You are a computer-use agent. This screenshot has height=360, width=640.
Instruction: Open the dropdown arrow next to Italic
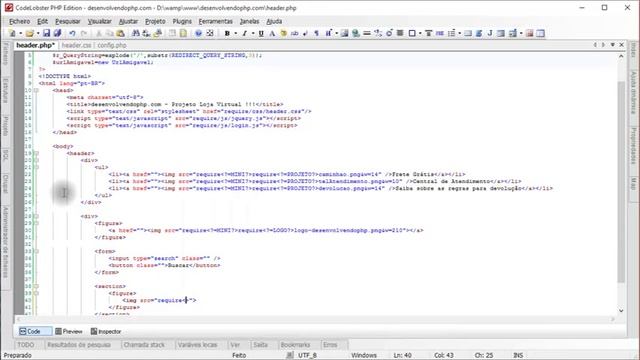click(253, 33)
